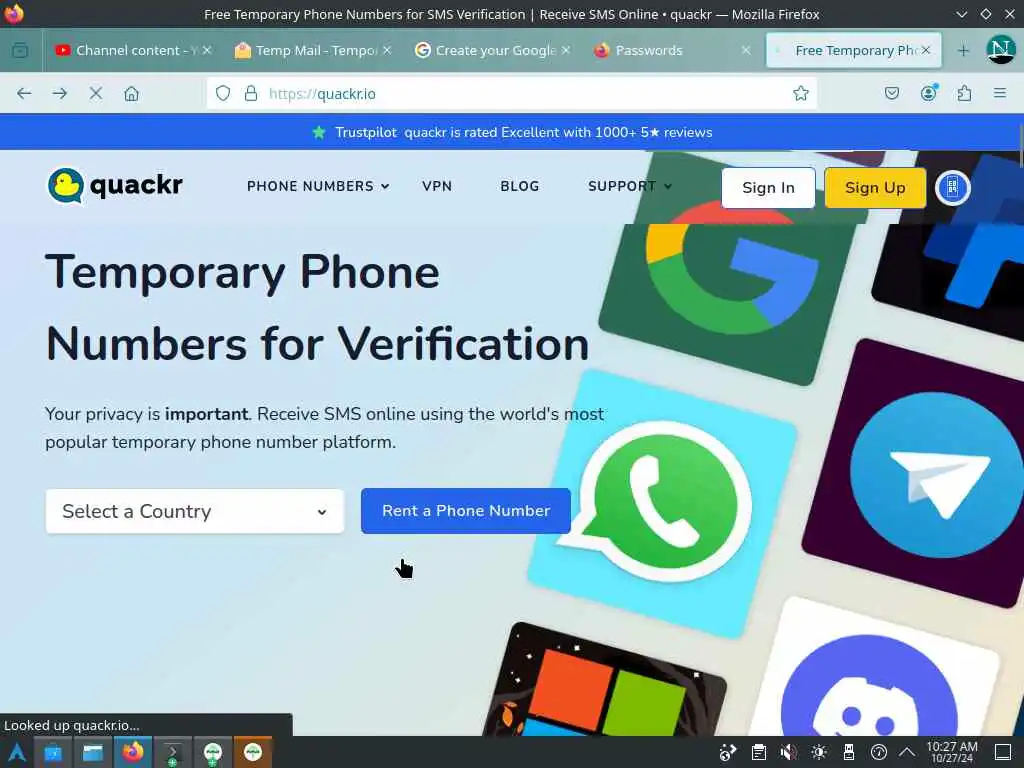The width and height of the screenshot is (1024, 768).
Task: Open the Select a Country dropdown
Action: [x=195, y=511]
